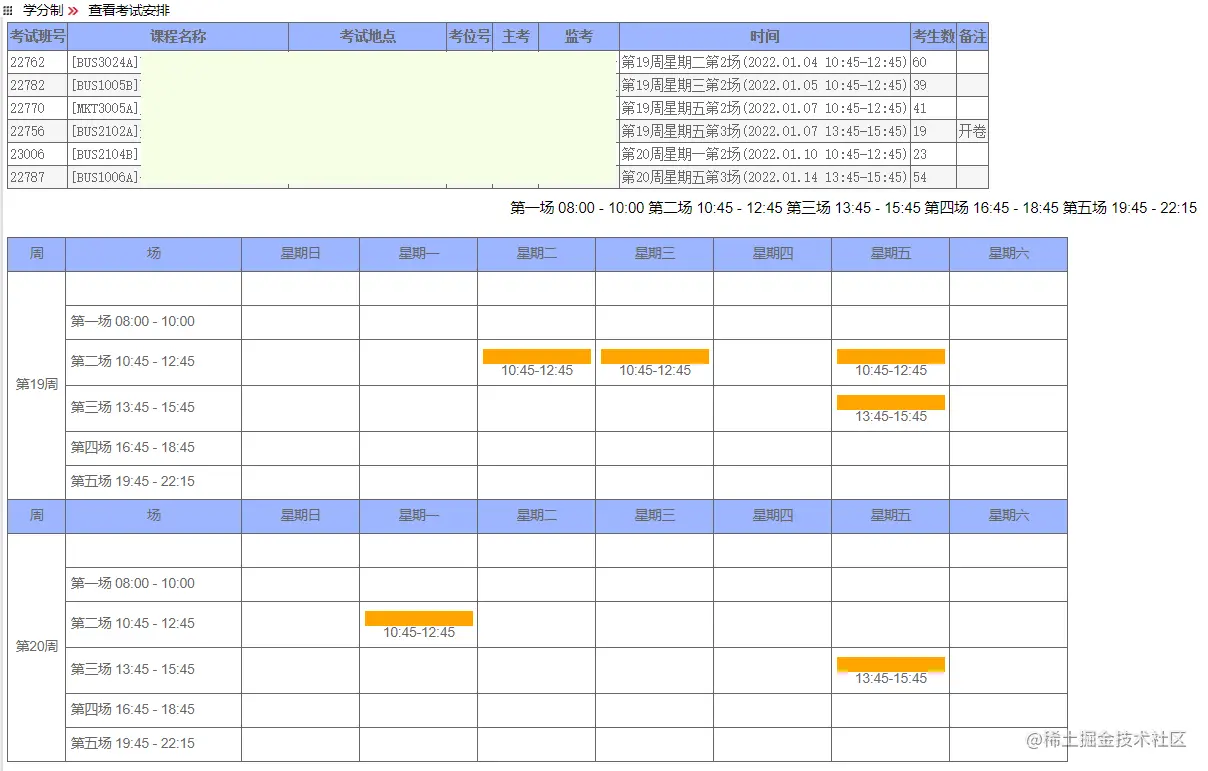Select exam class number 22762

[28, 62]
